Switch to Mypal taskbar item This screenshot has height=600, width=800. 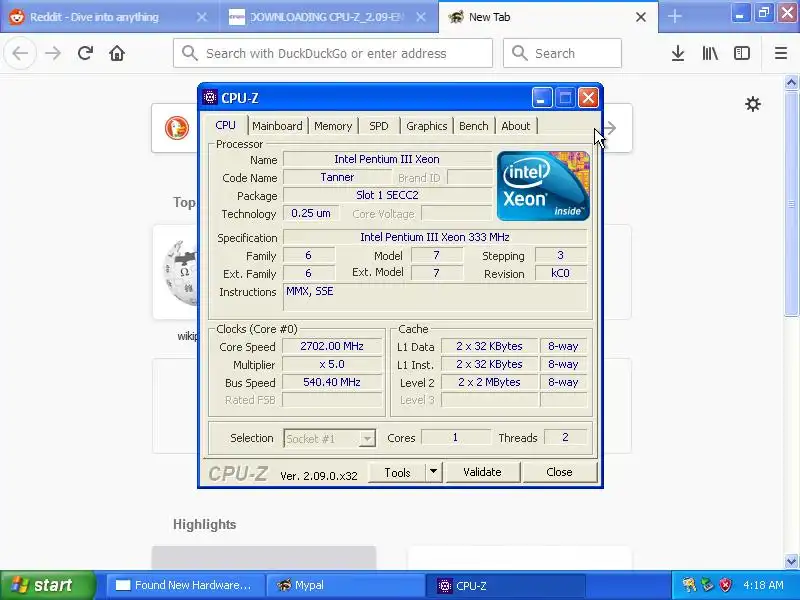click(x=347, y=585)
